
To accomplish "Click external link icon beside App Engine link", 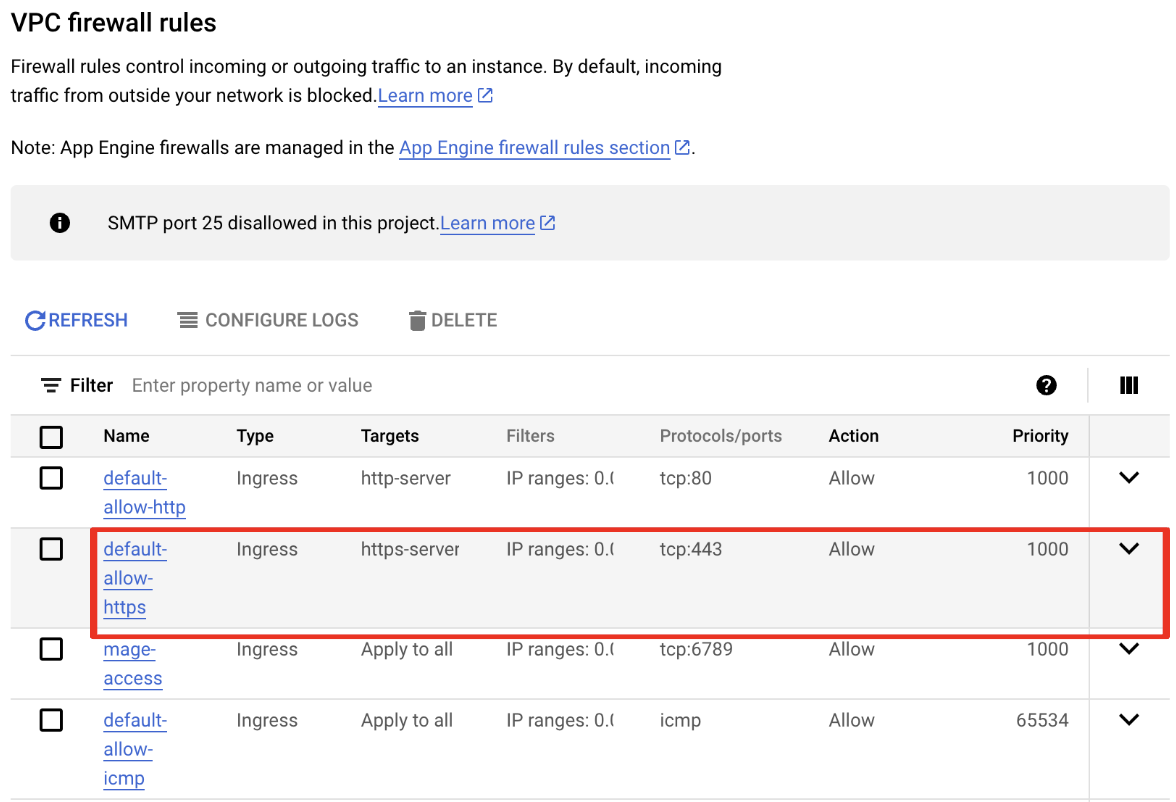I will (x=683, y=148).
